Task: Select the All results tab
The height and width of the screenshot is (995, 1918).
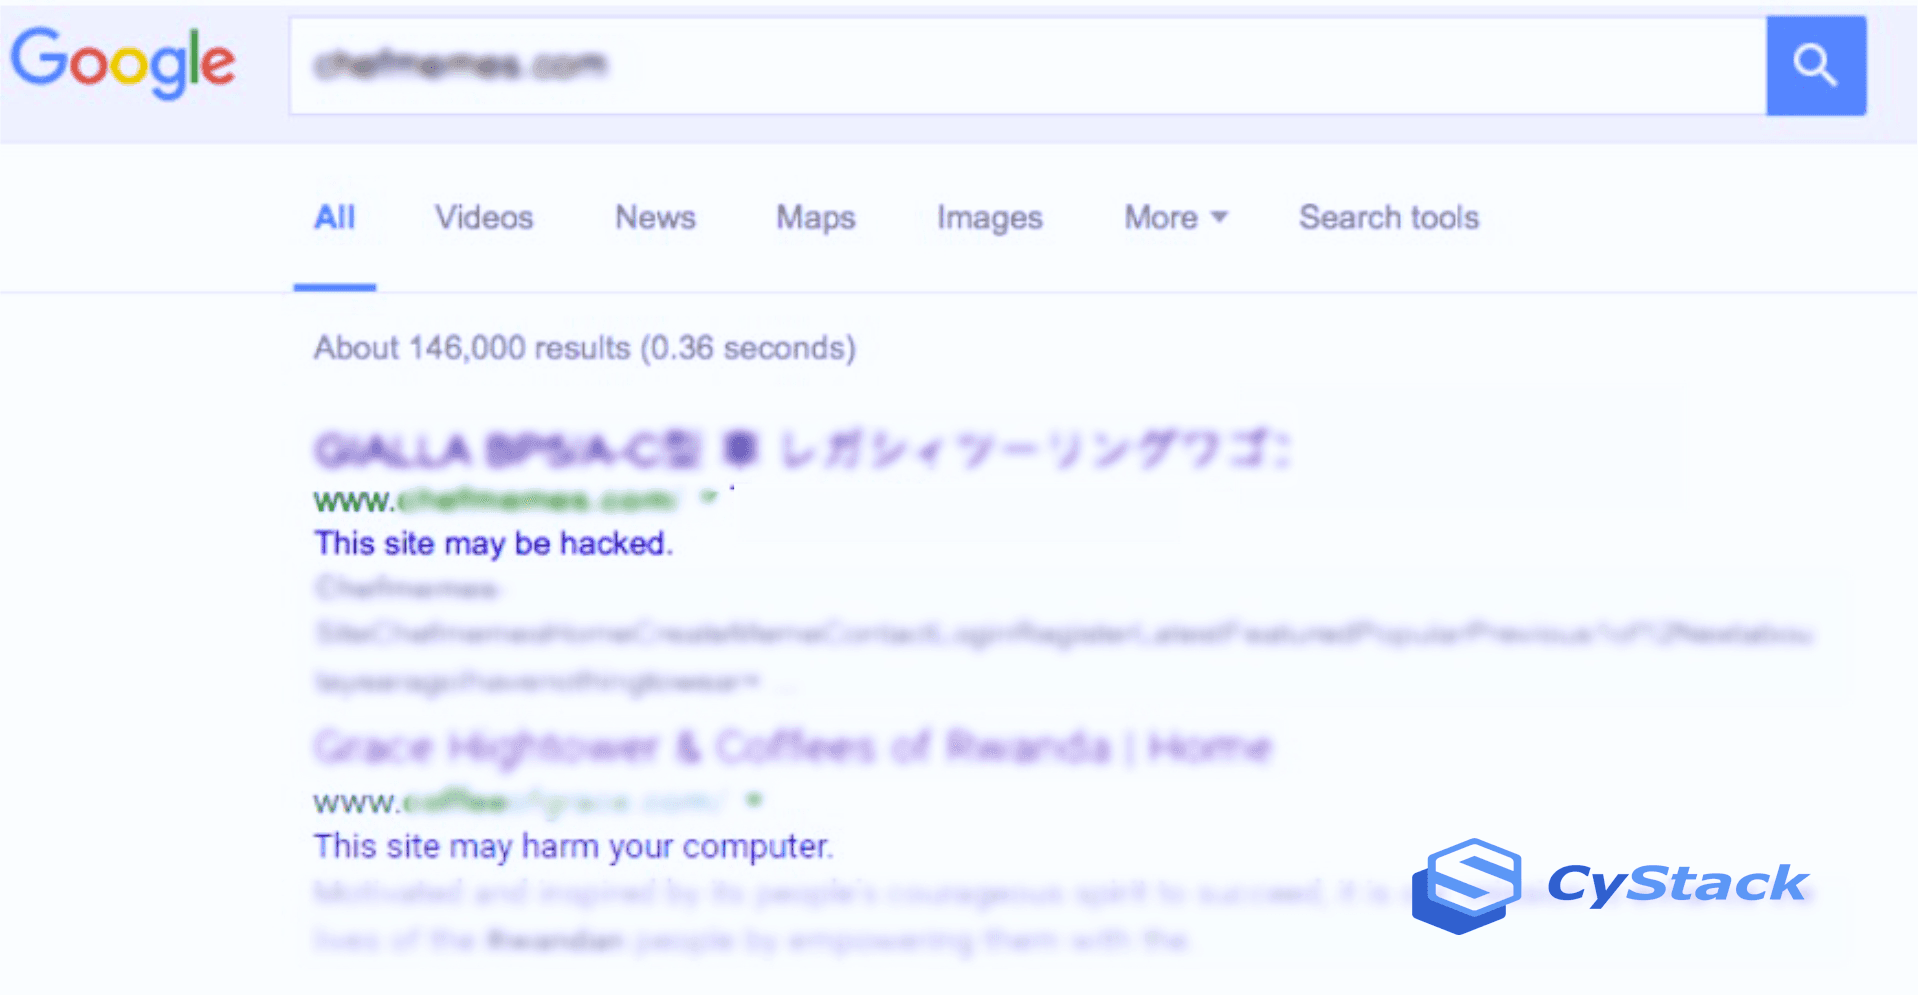Action: coord(335,217)
